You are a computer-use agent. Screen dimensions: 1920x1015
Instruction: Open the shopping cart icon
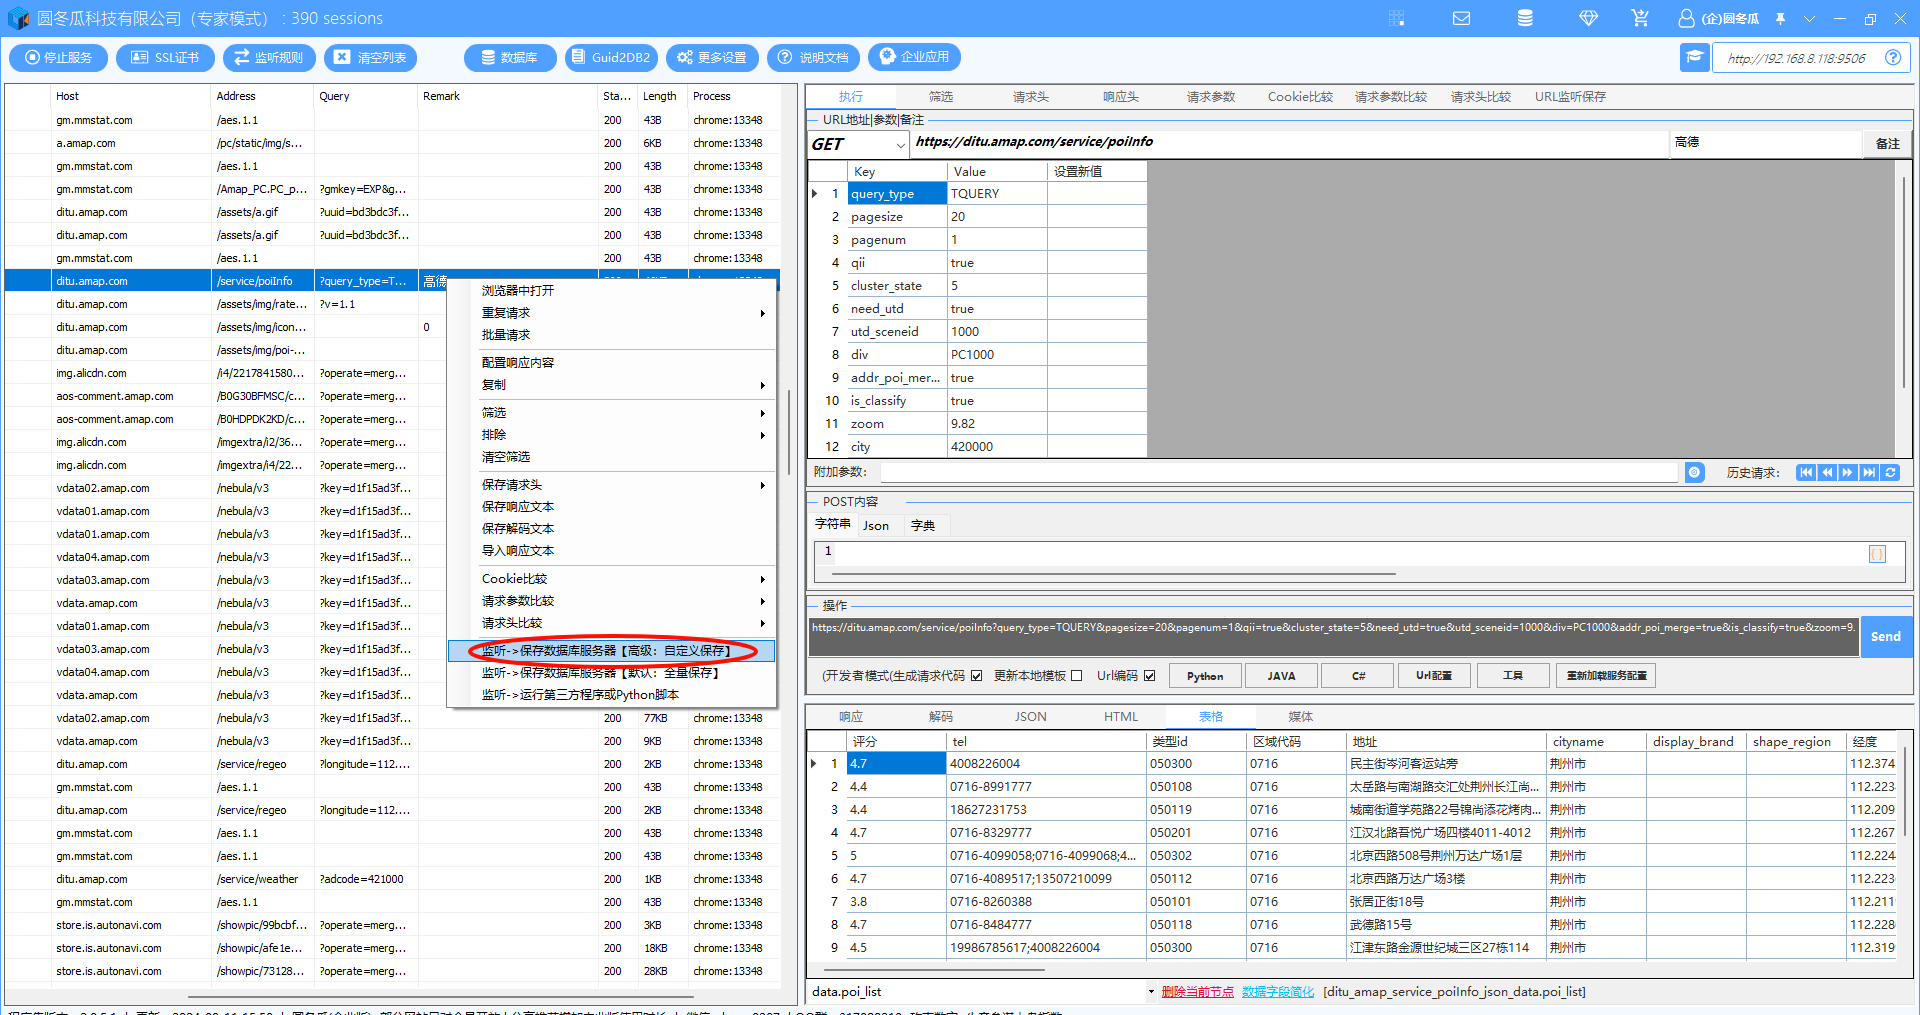point(1640,18)
